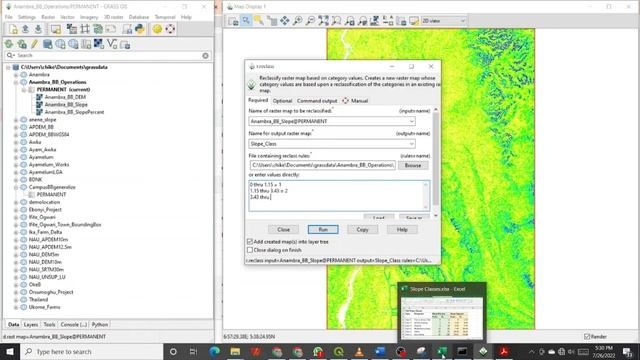This screenshot has width=640, height=360.
Task: Collapse the CampusBBgeneralize location node
Action: [x=16, y=187]
